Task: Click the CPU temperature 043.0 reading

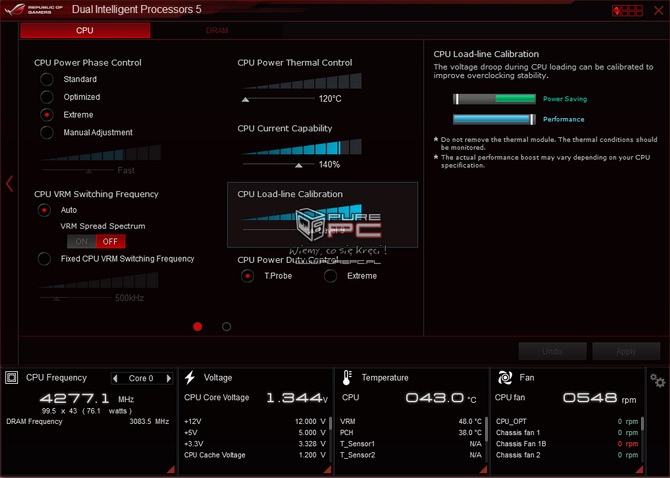Action: [441, 398]
